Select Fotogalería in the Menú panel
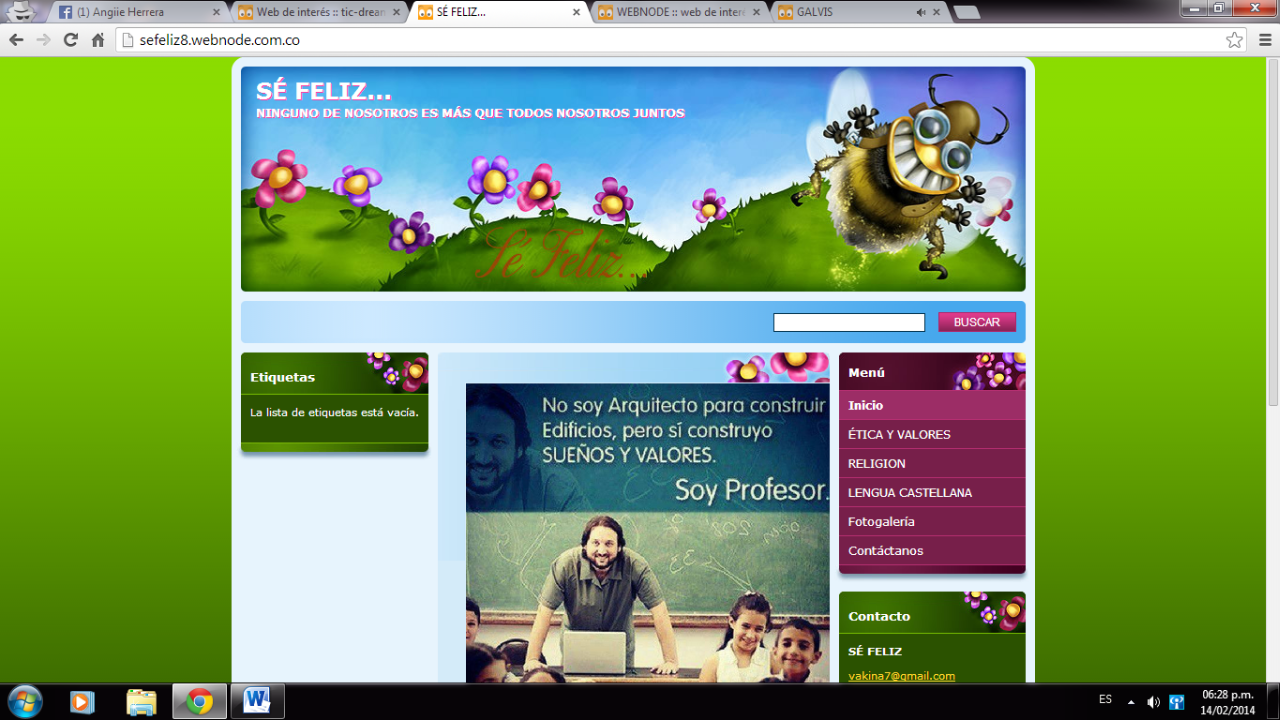The image size is (1280, 720). coord(881,521)
